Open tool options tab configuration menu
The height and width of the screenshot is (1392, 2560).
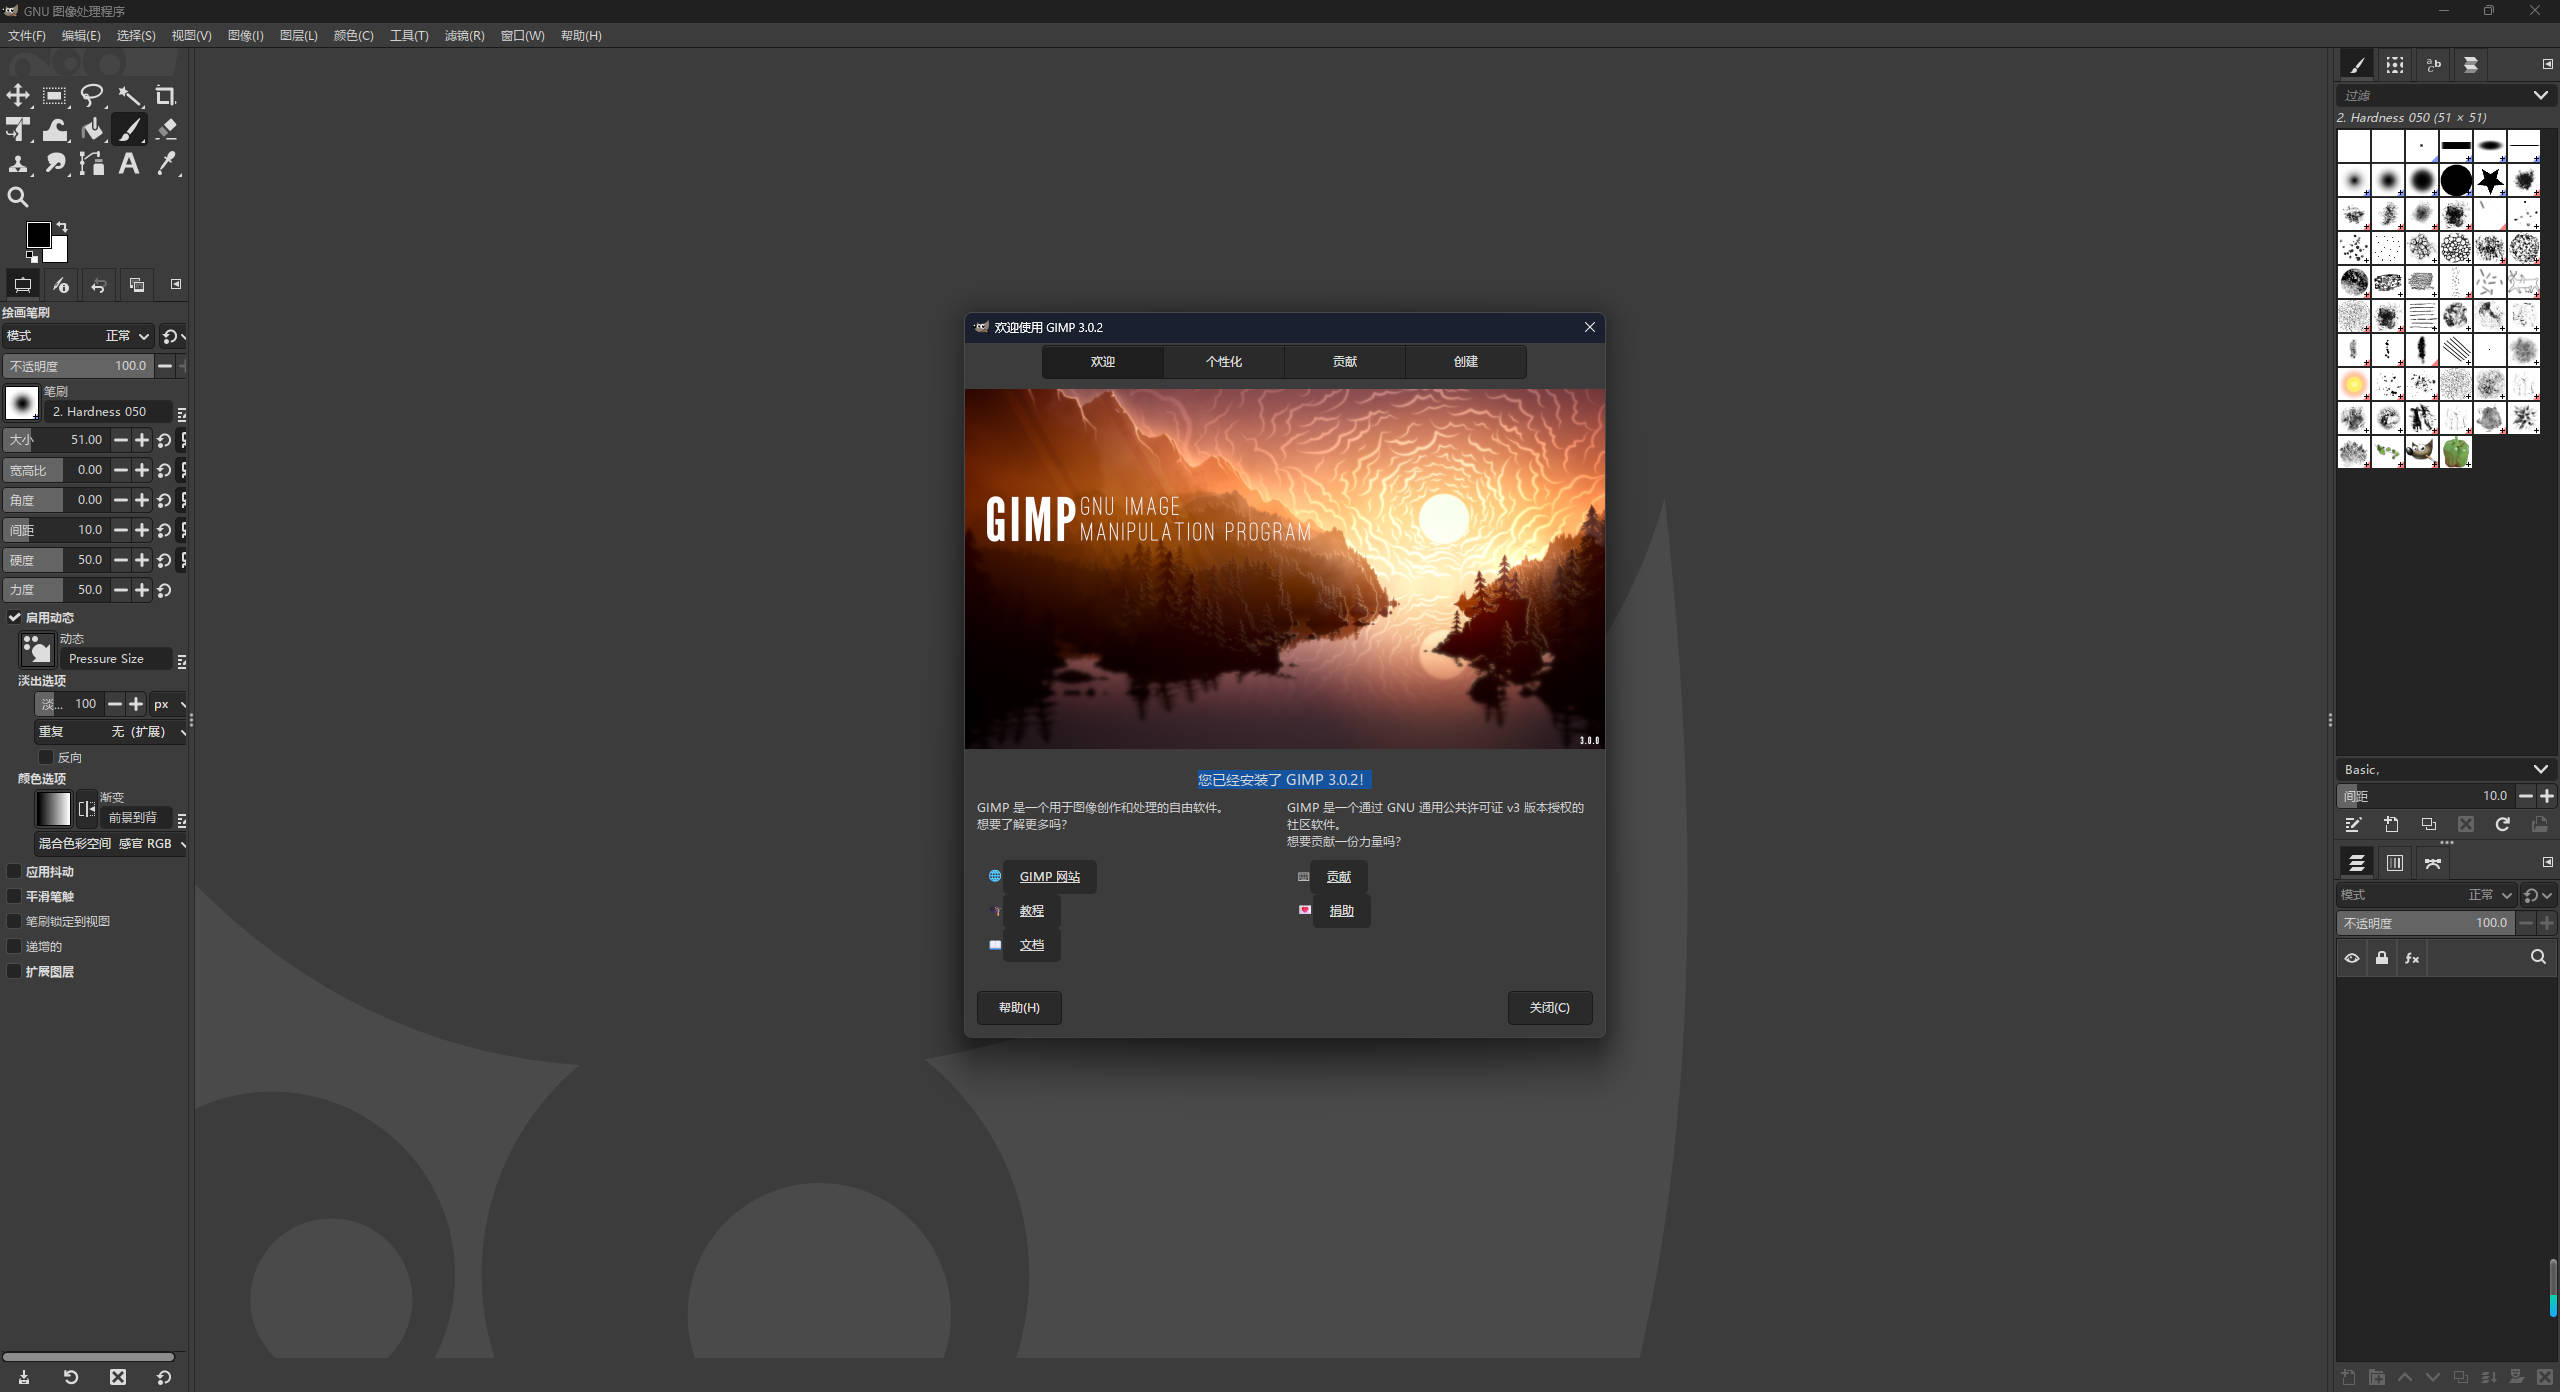[x=176, y=285]
